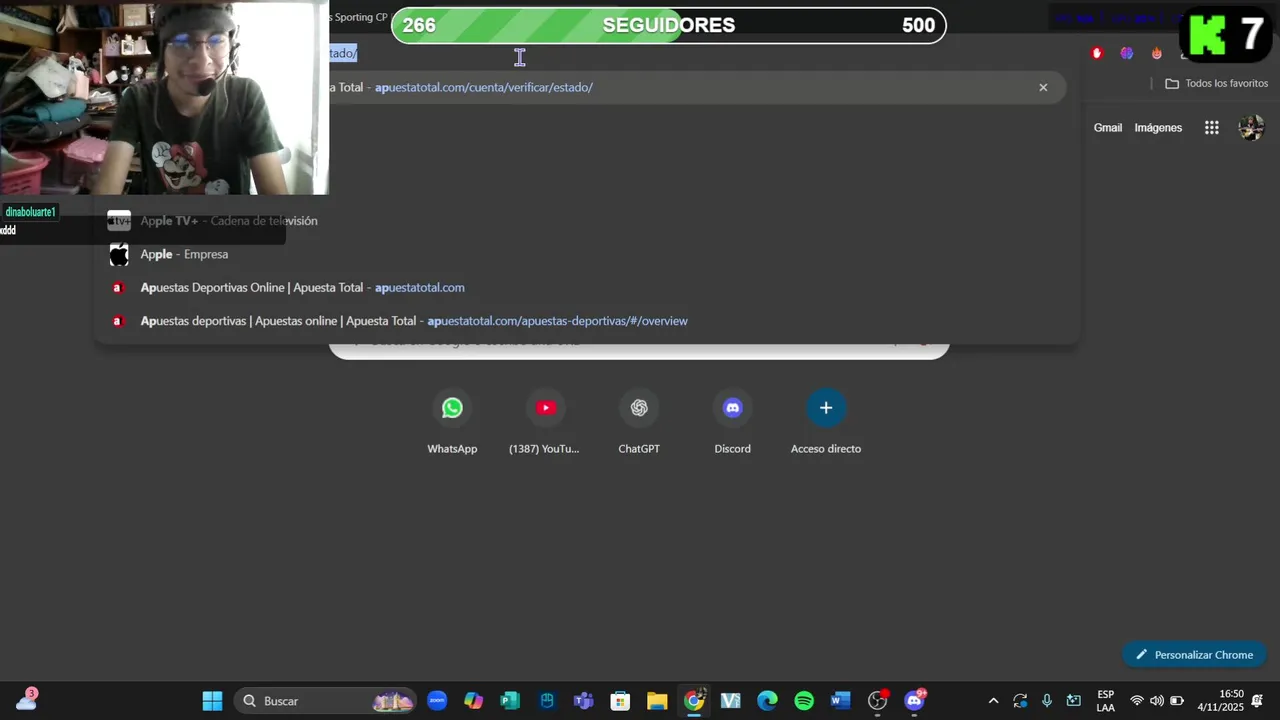Open the weather widget on taskbar
This screenshot has height=720, width=1280.
[27, 700]
